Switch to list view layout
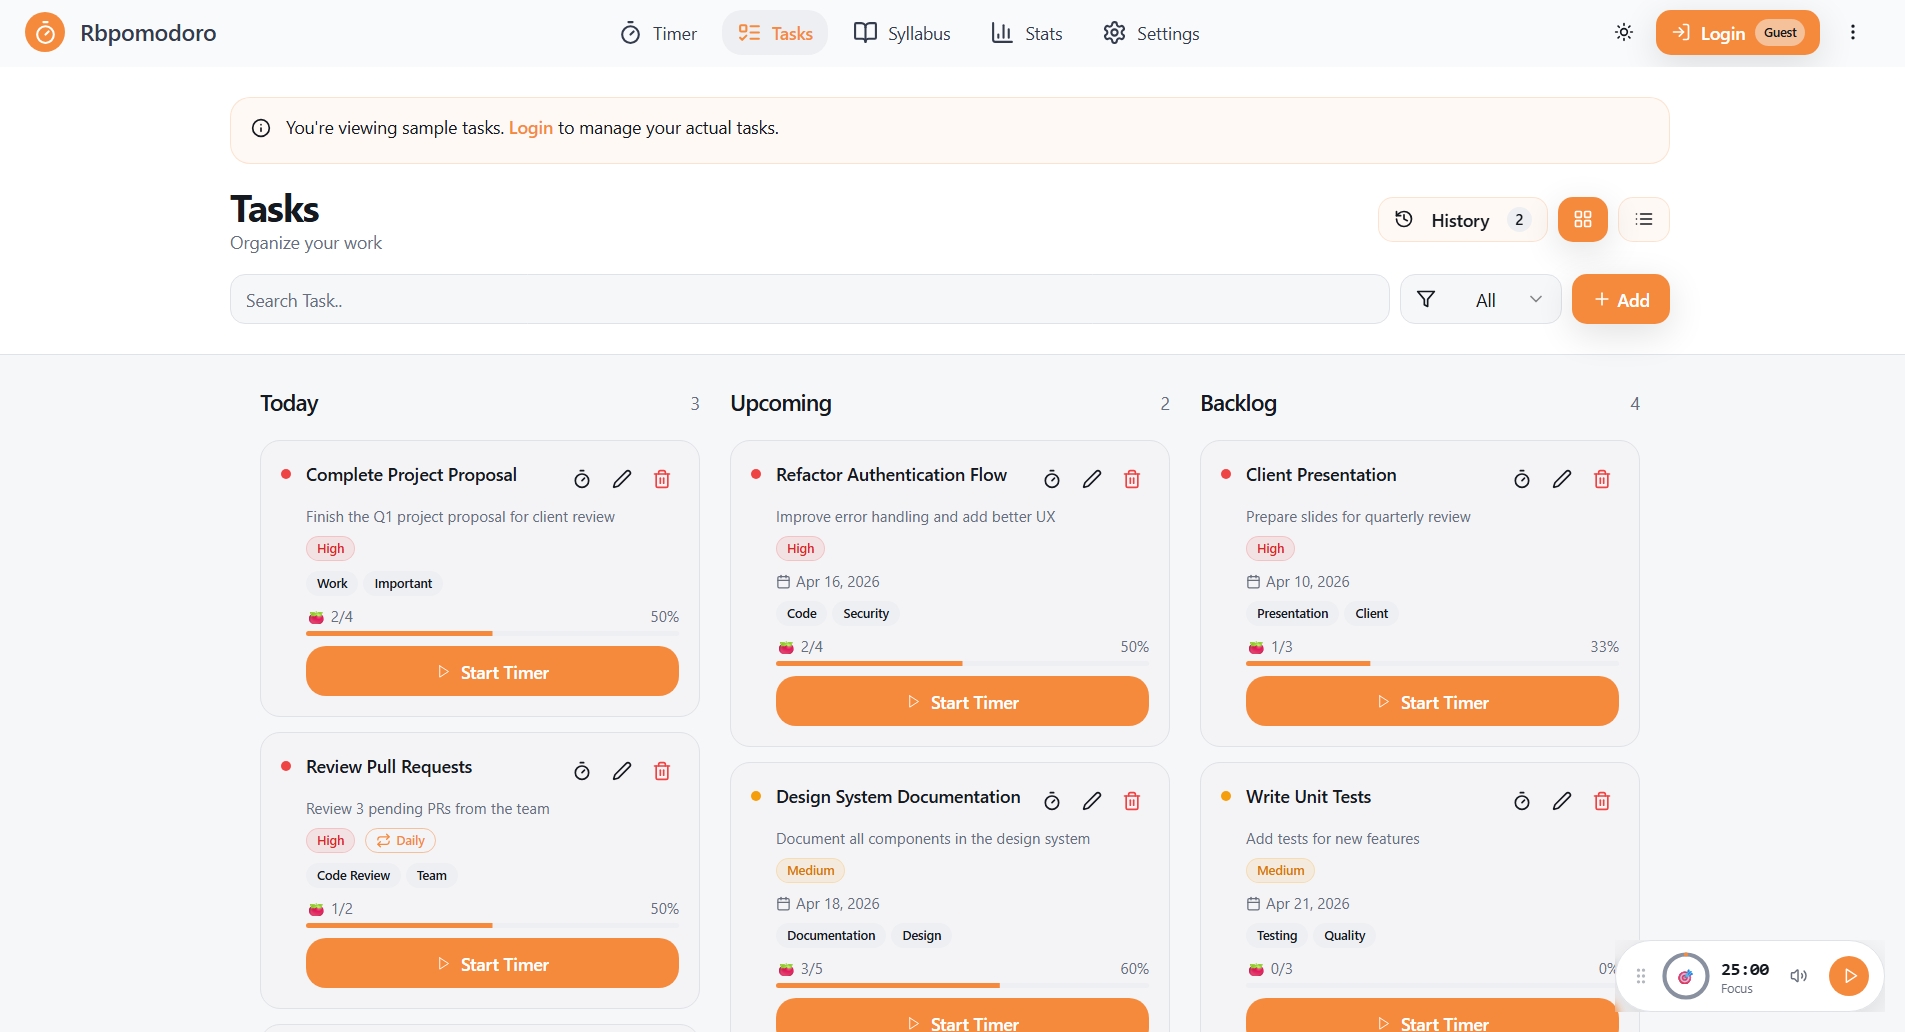Image resolution: width=1905 pixels, height=1032 pixels. (x=1643, y=220)
